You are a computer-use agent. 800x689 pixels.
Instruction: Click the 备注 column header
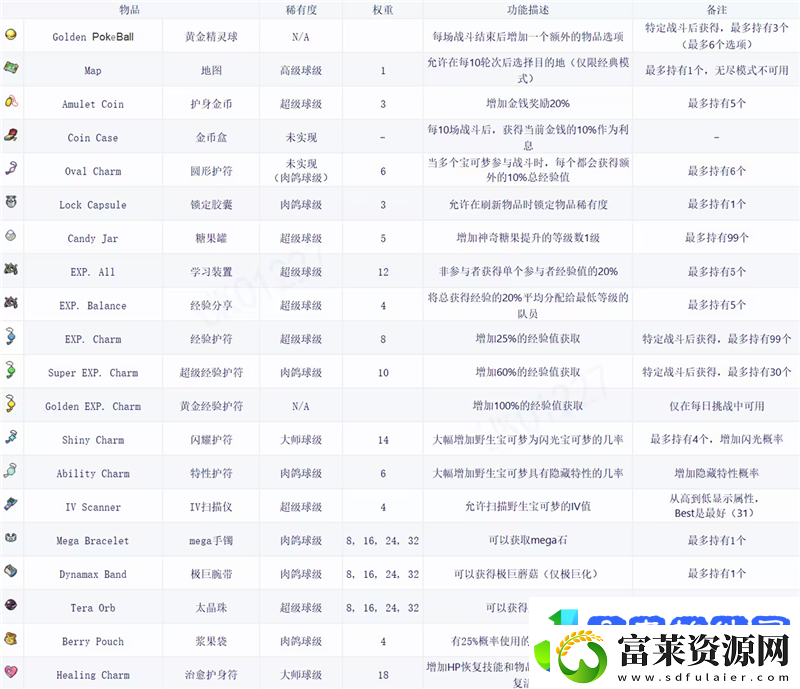click(716, 10)
